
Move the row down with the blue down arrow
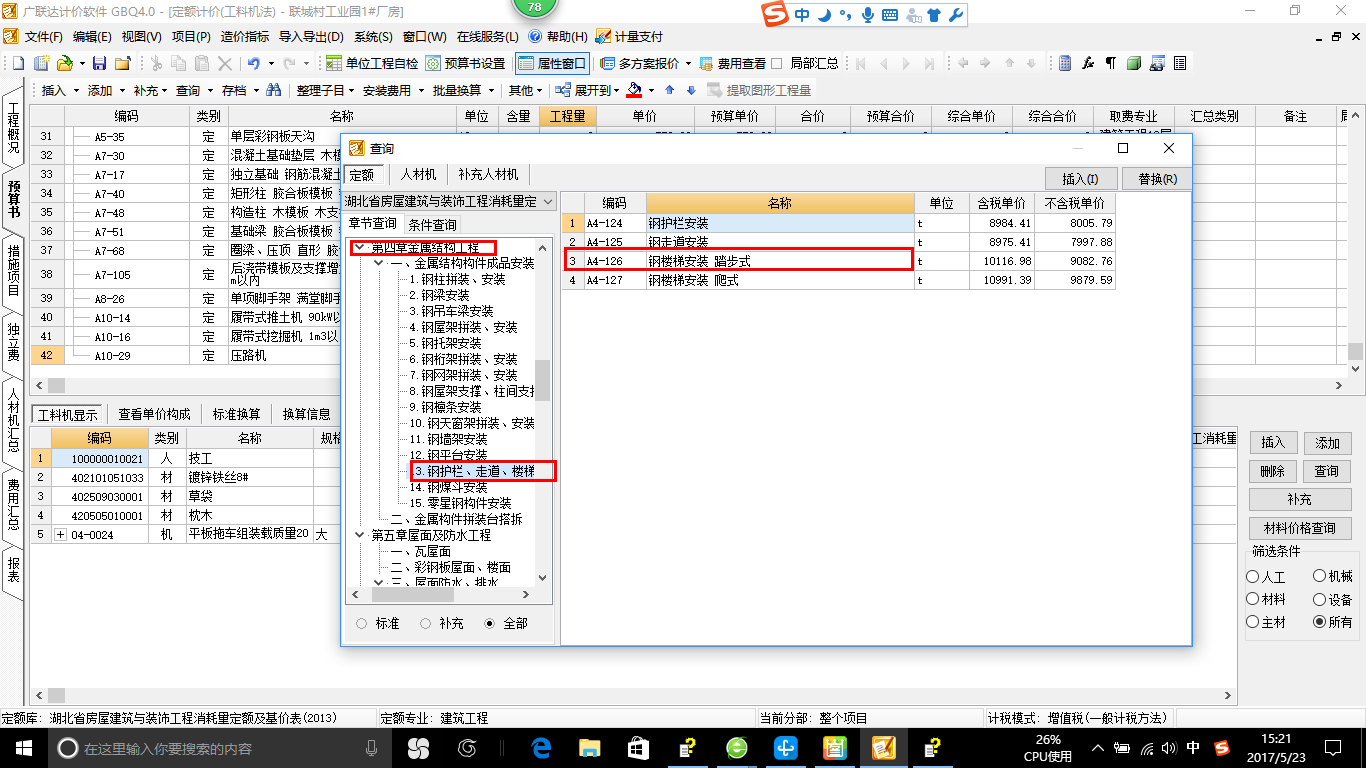(x=690, y=90)
